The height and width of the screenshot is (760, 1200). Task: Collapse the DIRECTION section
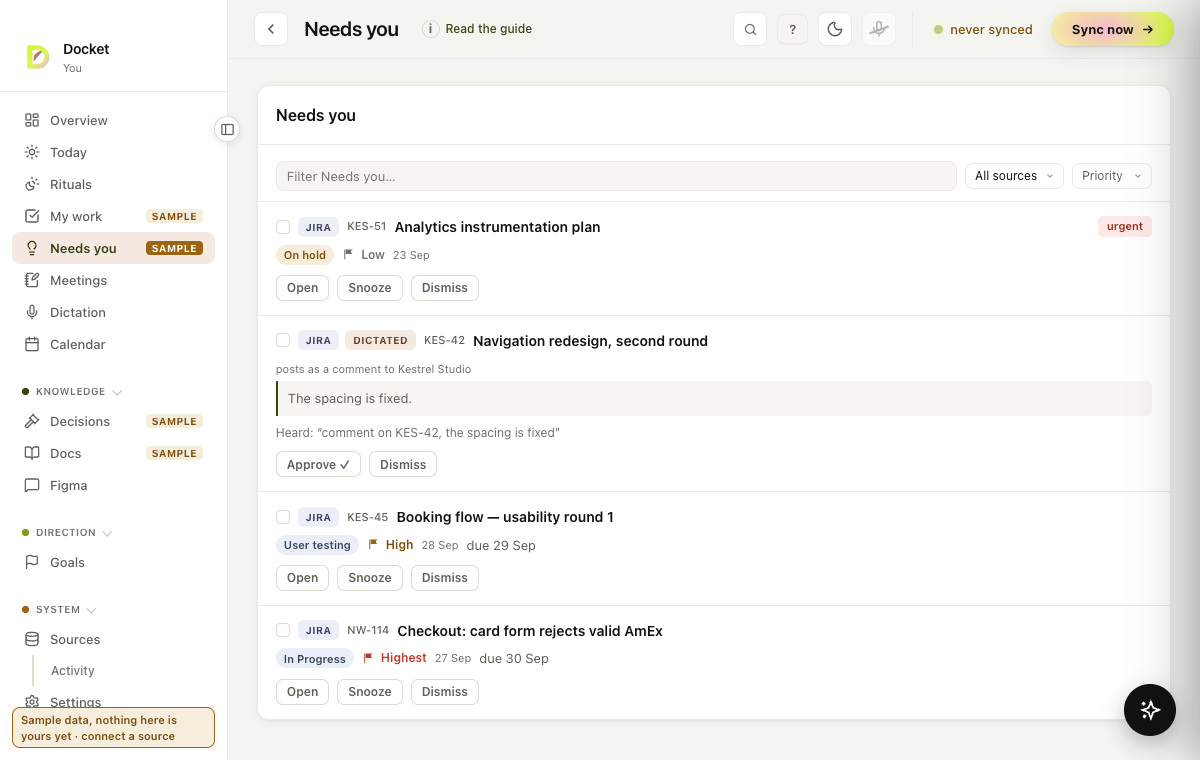[67, 533]
